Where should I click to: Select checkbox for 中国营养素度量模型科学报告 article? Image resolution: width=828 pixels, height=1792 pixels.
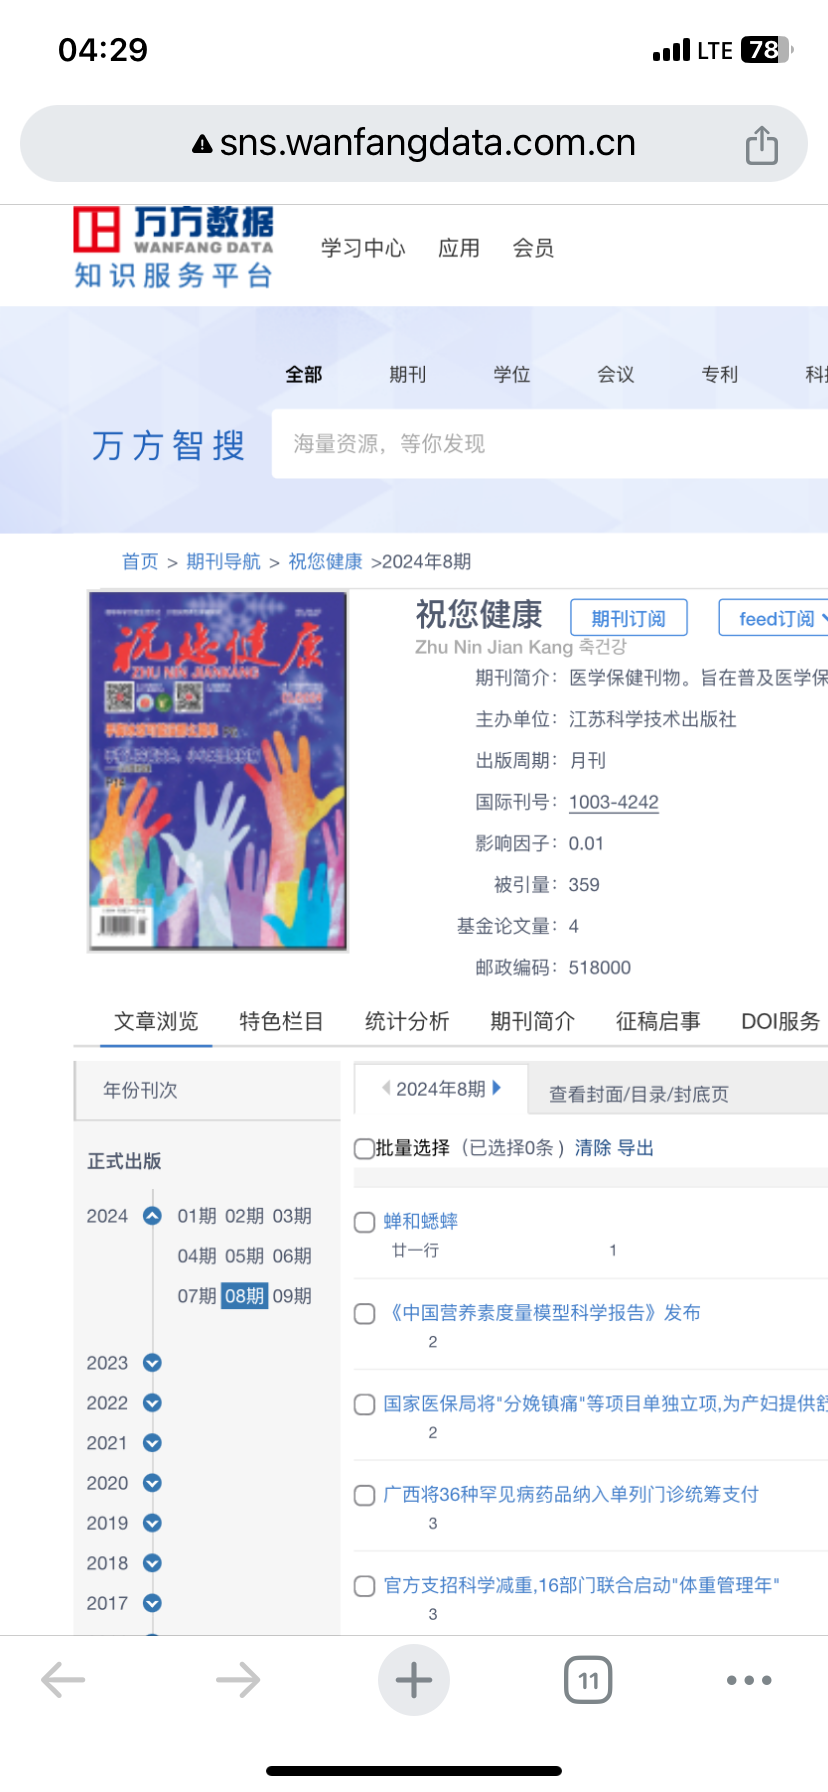tap(365, 1313)
